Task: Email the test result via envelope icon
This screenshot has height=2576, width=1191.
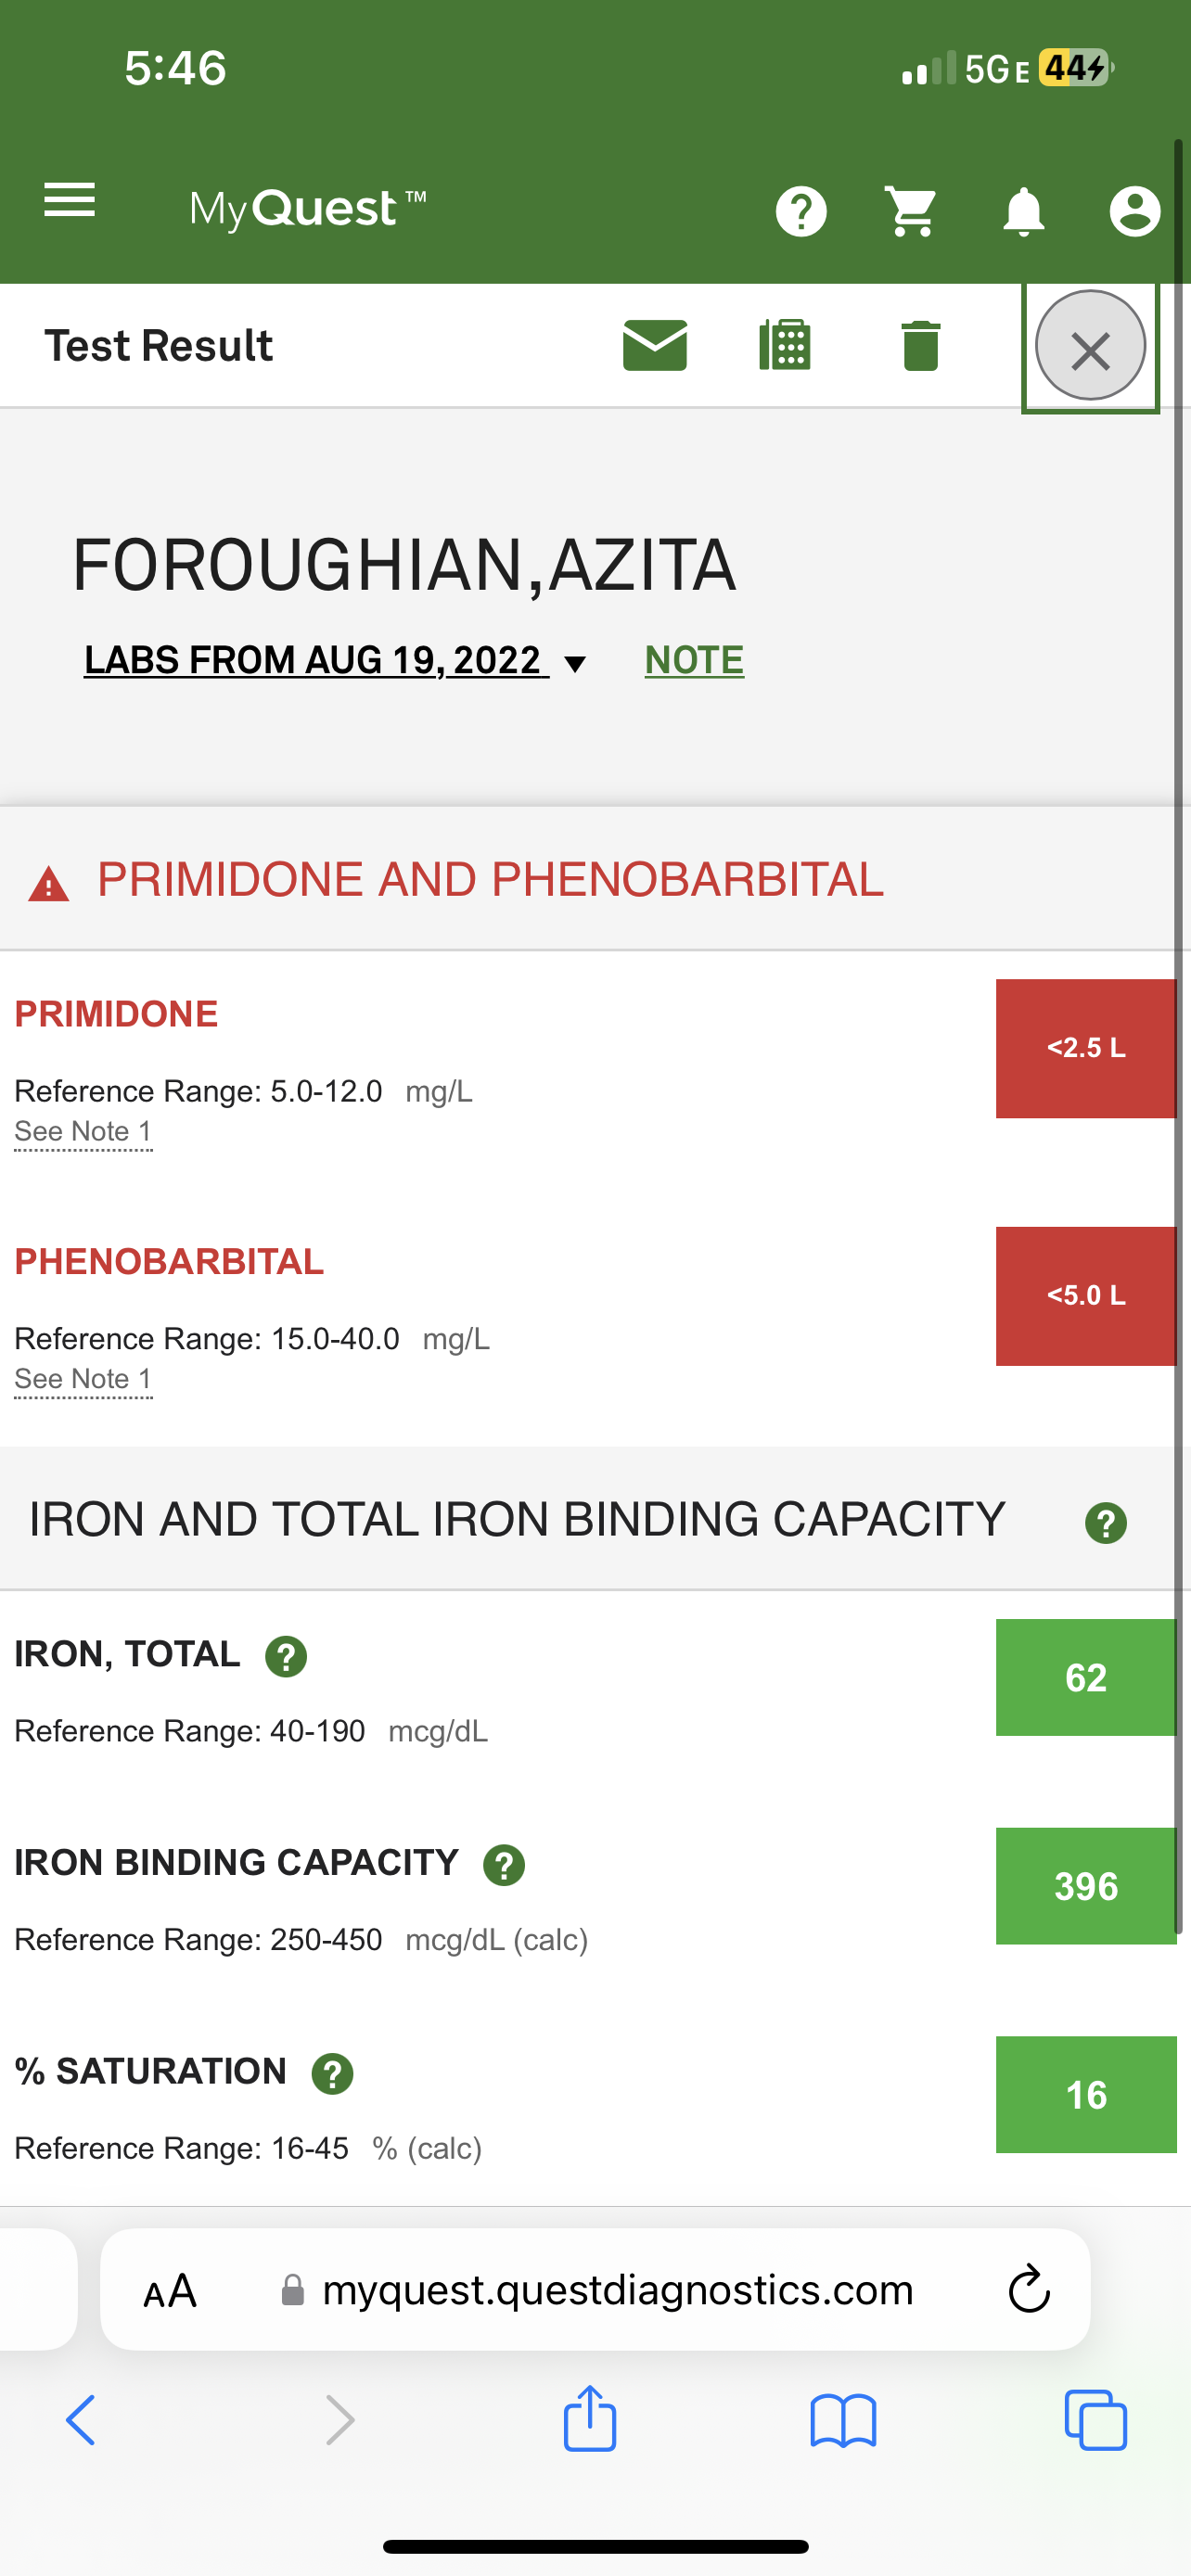Action: (654, 346)
